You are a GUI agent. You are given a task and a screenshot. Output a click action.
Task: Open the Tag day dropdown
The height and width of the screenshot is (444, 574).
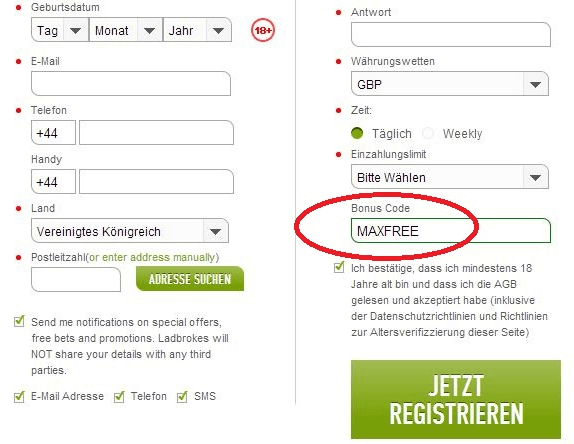60,30
